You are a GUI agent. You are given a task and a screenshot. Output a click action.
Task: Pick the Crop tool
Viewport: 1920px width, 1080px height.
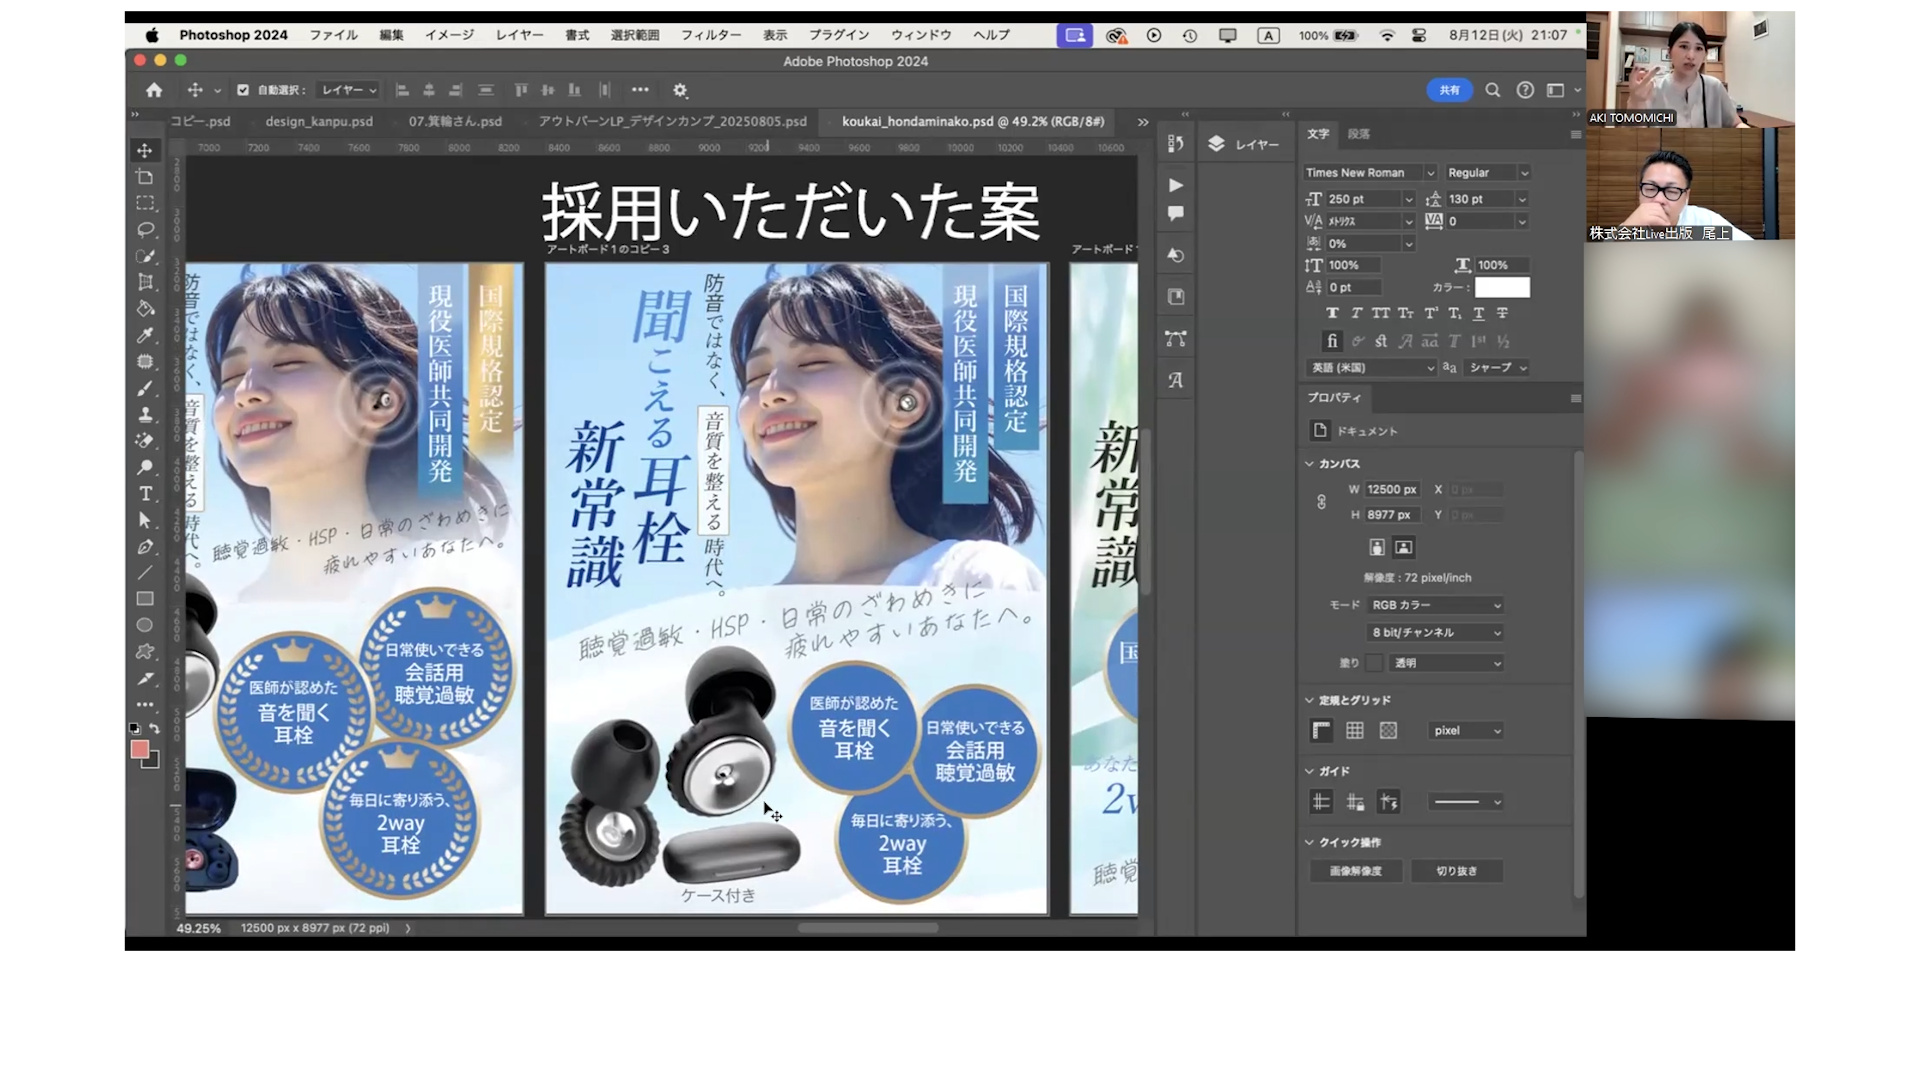[145, 283]
